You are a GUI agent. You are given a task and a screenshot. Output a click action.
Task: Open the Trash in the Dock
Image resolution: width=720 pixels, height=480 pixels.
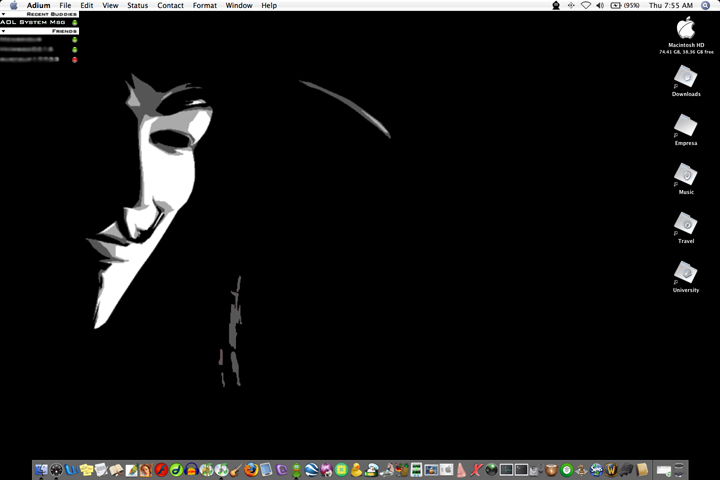click(x=679, y=470)
